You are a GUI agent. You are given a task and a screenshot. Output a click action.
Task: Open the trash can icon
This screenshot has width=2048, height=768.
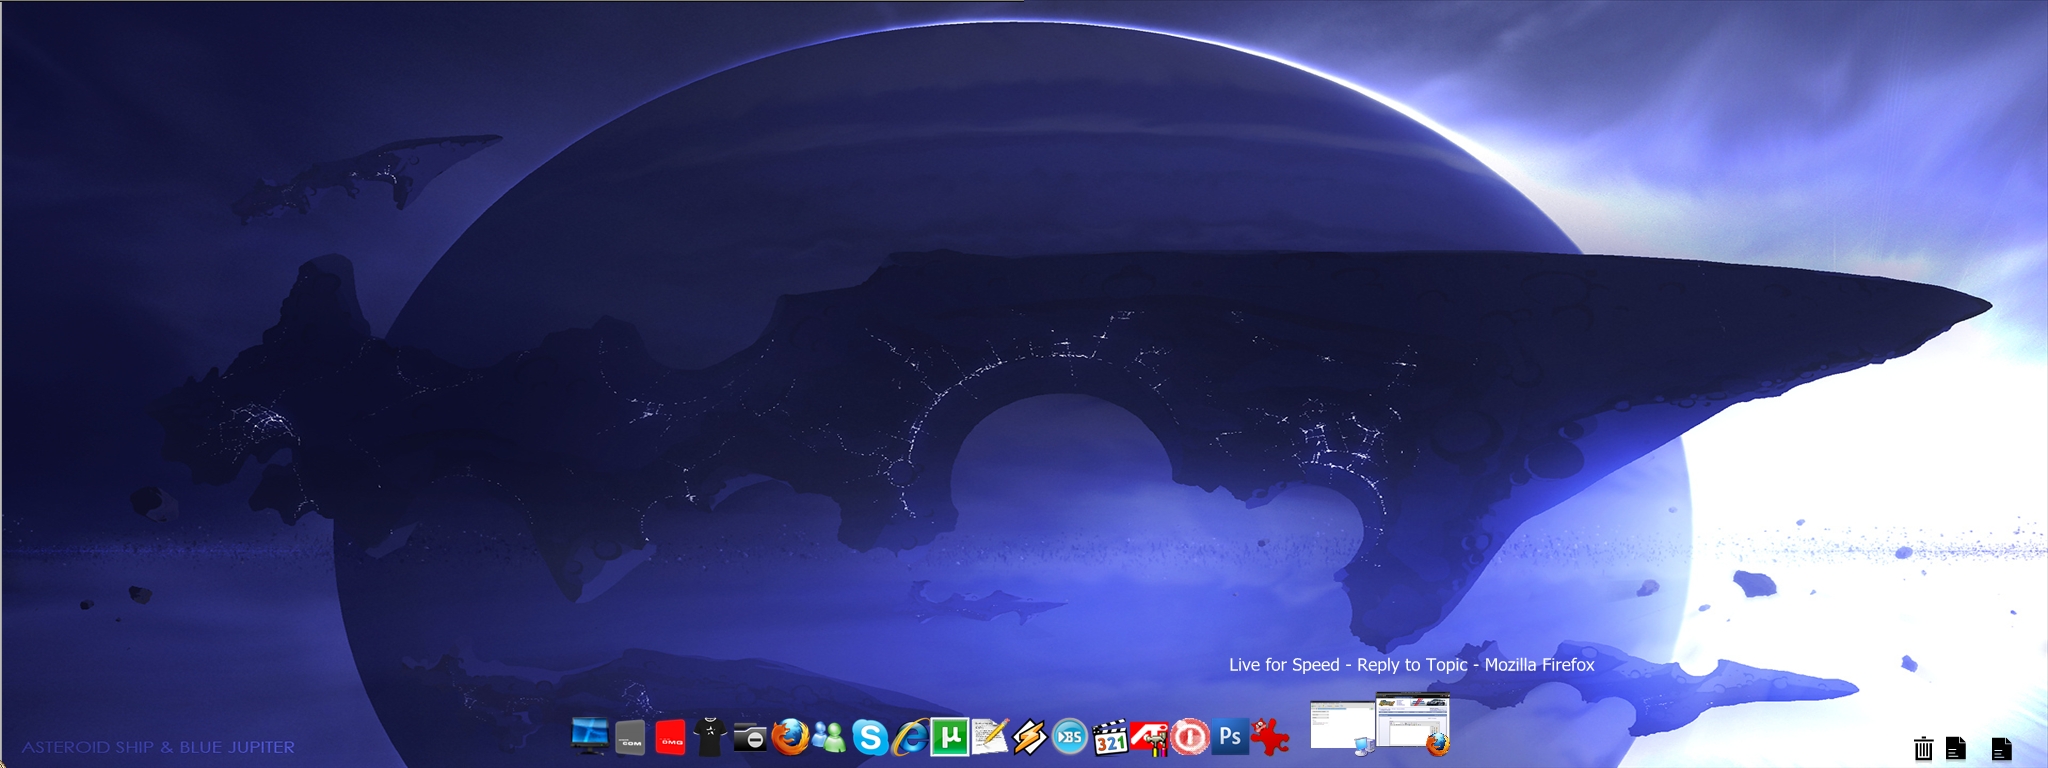[x=1923, y=748]
